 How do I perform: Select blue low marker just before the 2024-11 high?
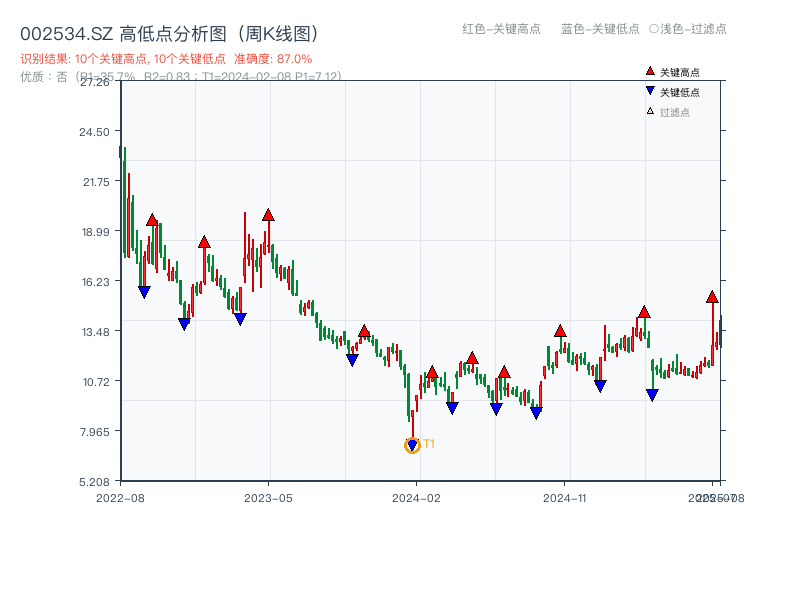pyautogui.click(x=536, y=413)
